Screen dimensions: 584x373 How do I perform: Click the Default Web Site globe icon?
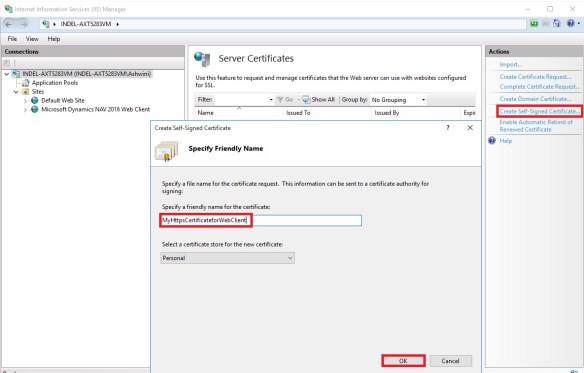(35, 100)
